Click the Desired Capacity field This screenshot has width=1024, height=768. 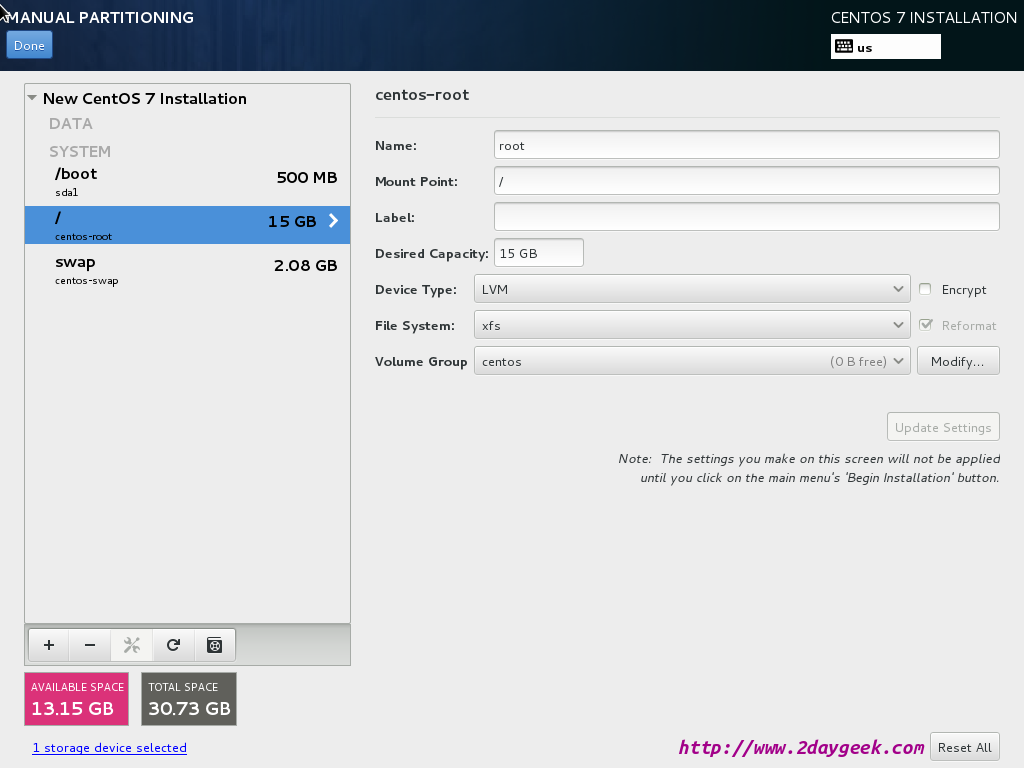point(539,253)
